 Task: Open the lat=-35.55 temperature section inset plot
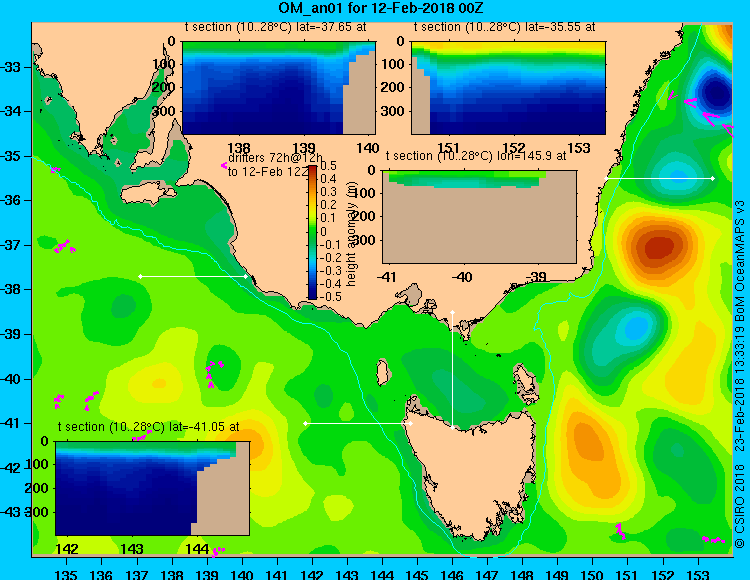[508, 88]
